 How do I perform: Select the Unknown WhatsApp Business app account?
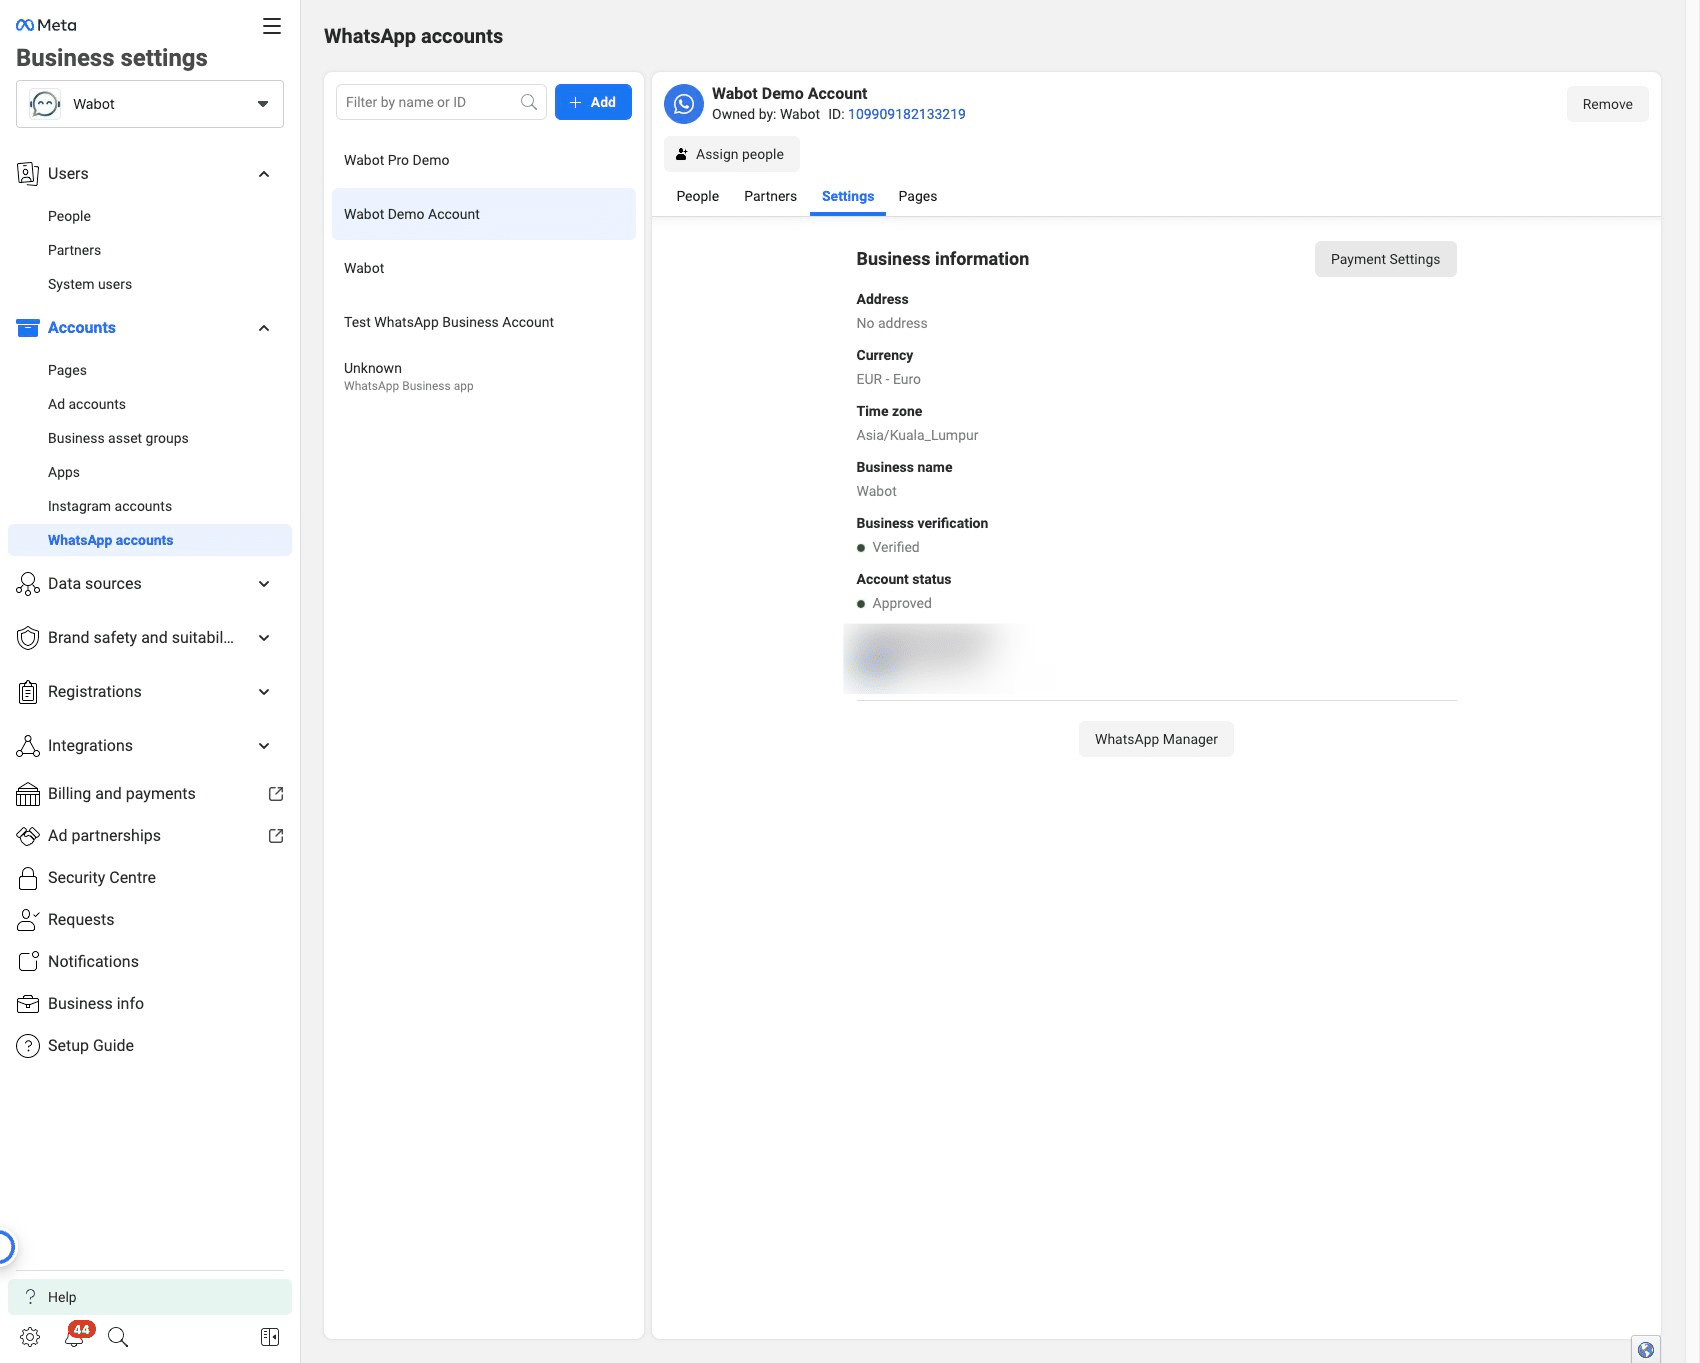point(484,376)
